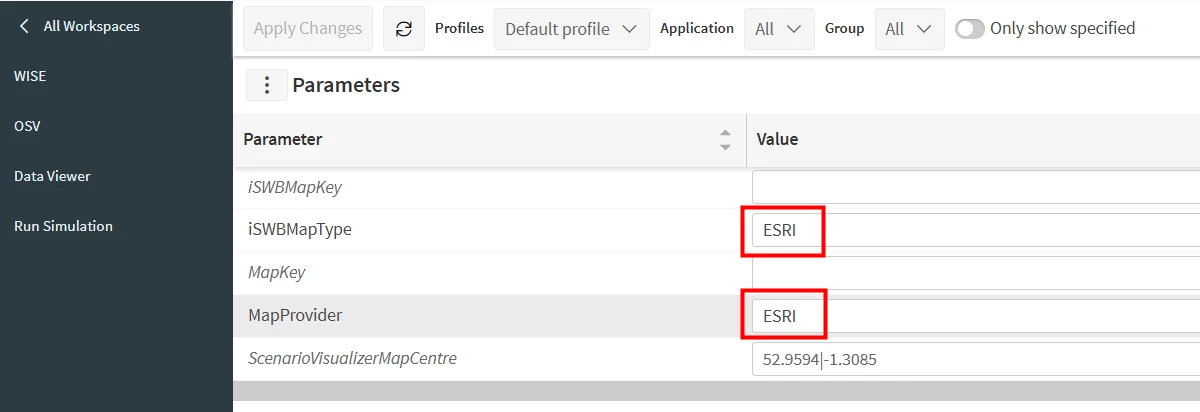The width and height of the screenshot is (1200, 412).
Task: Click the Value column header
Action: coord(777,140)
